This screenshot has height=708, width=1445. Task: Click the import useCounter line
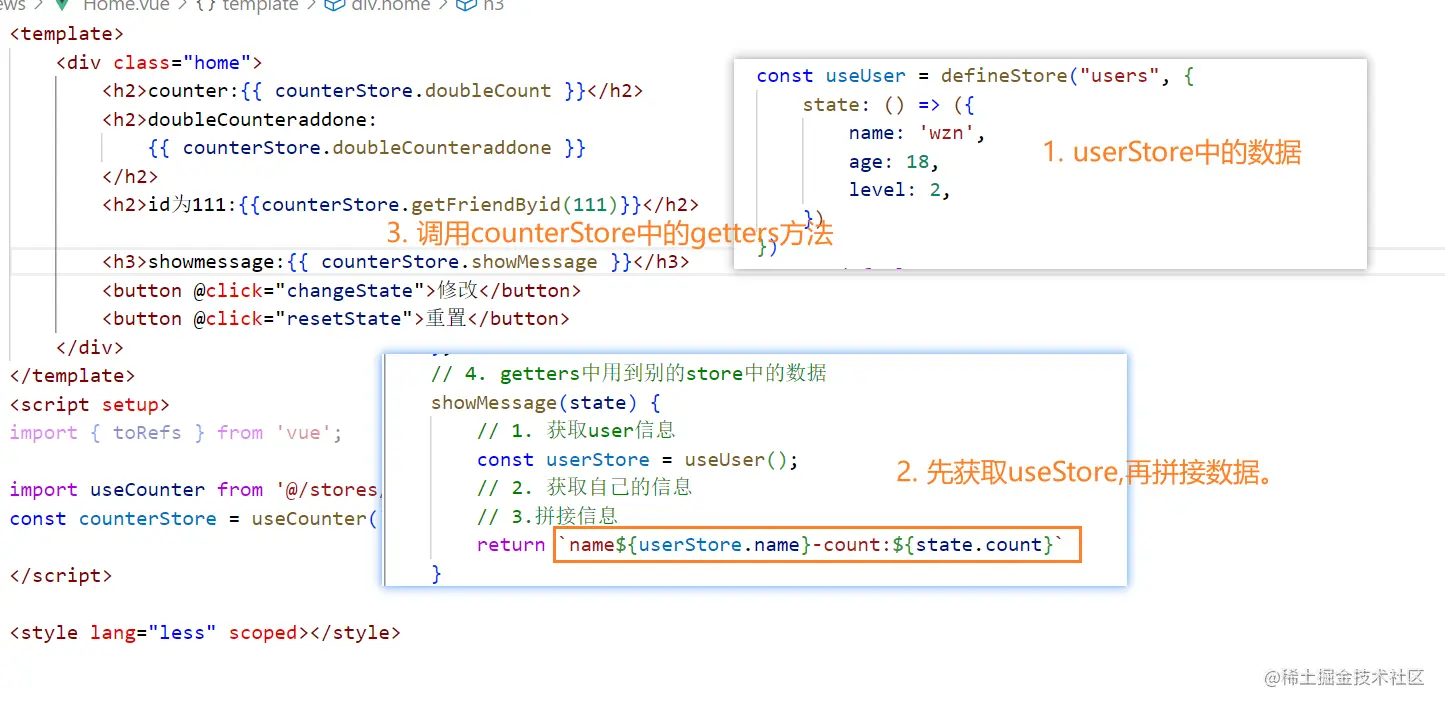[x=195, y=490]
